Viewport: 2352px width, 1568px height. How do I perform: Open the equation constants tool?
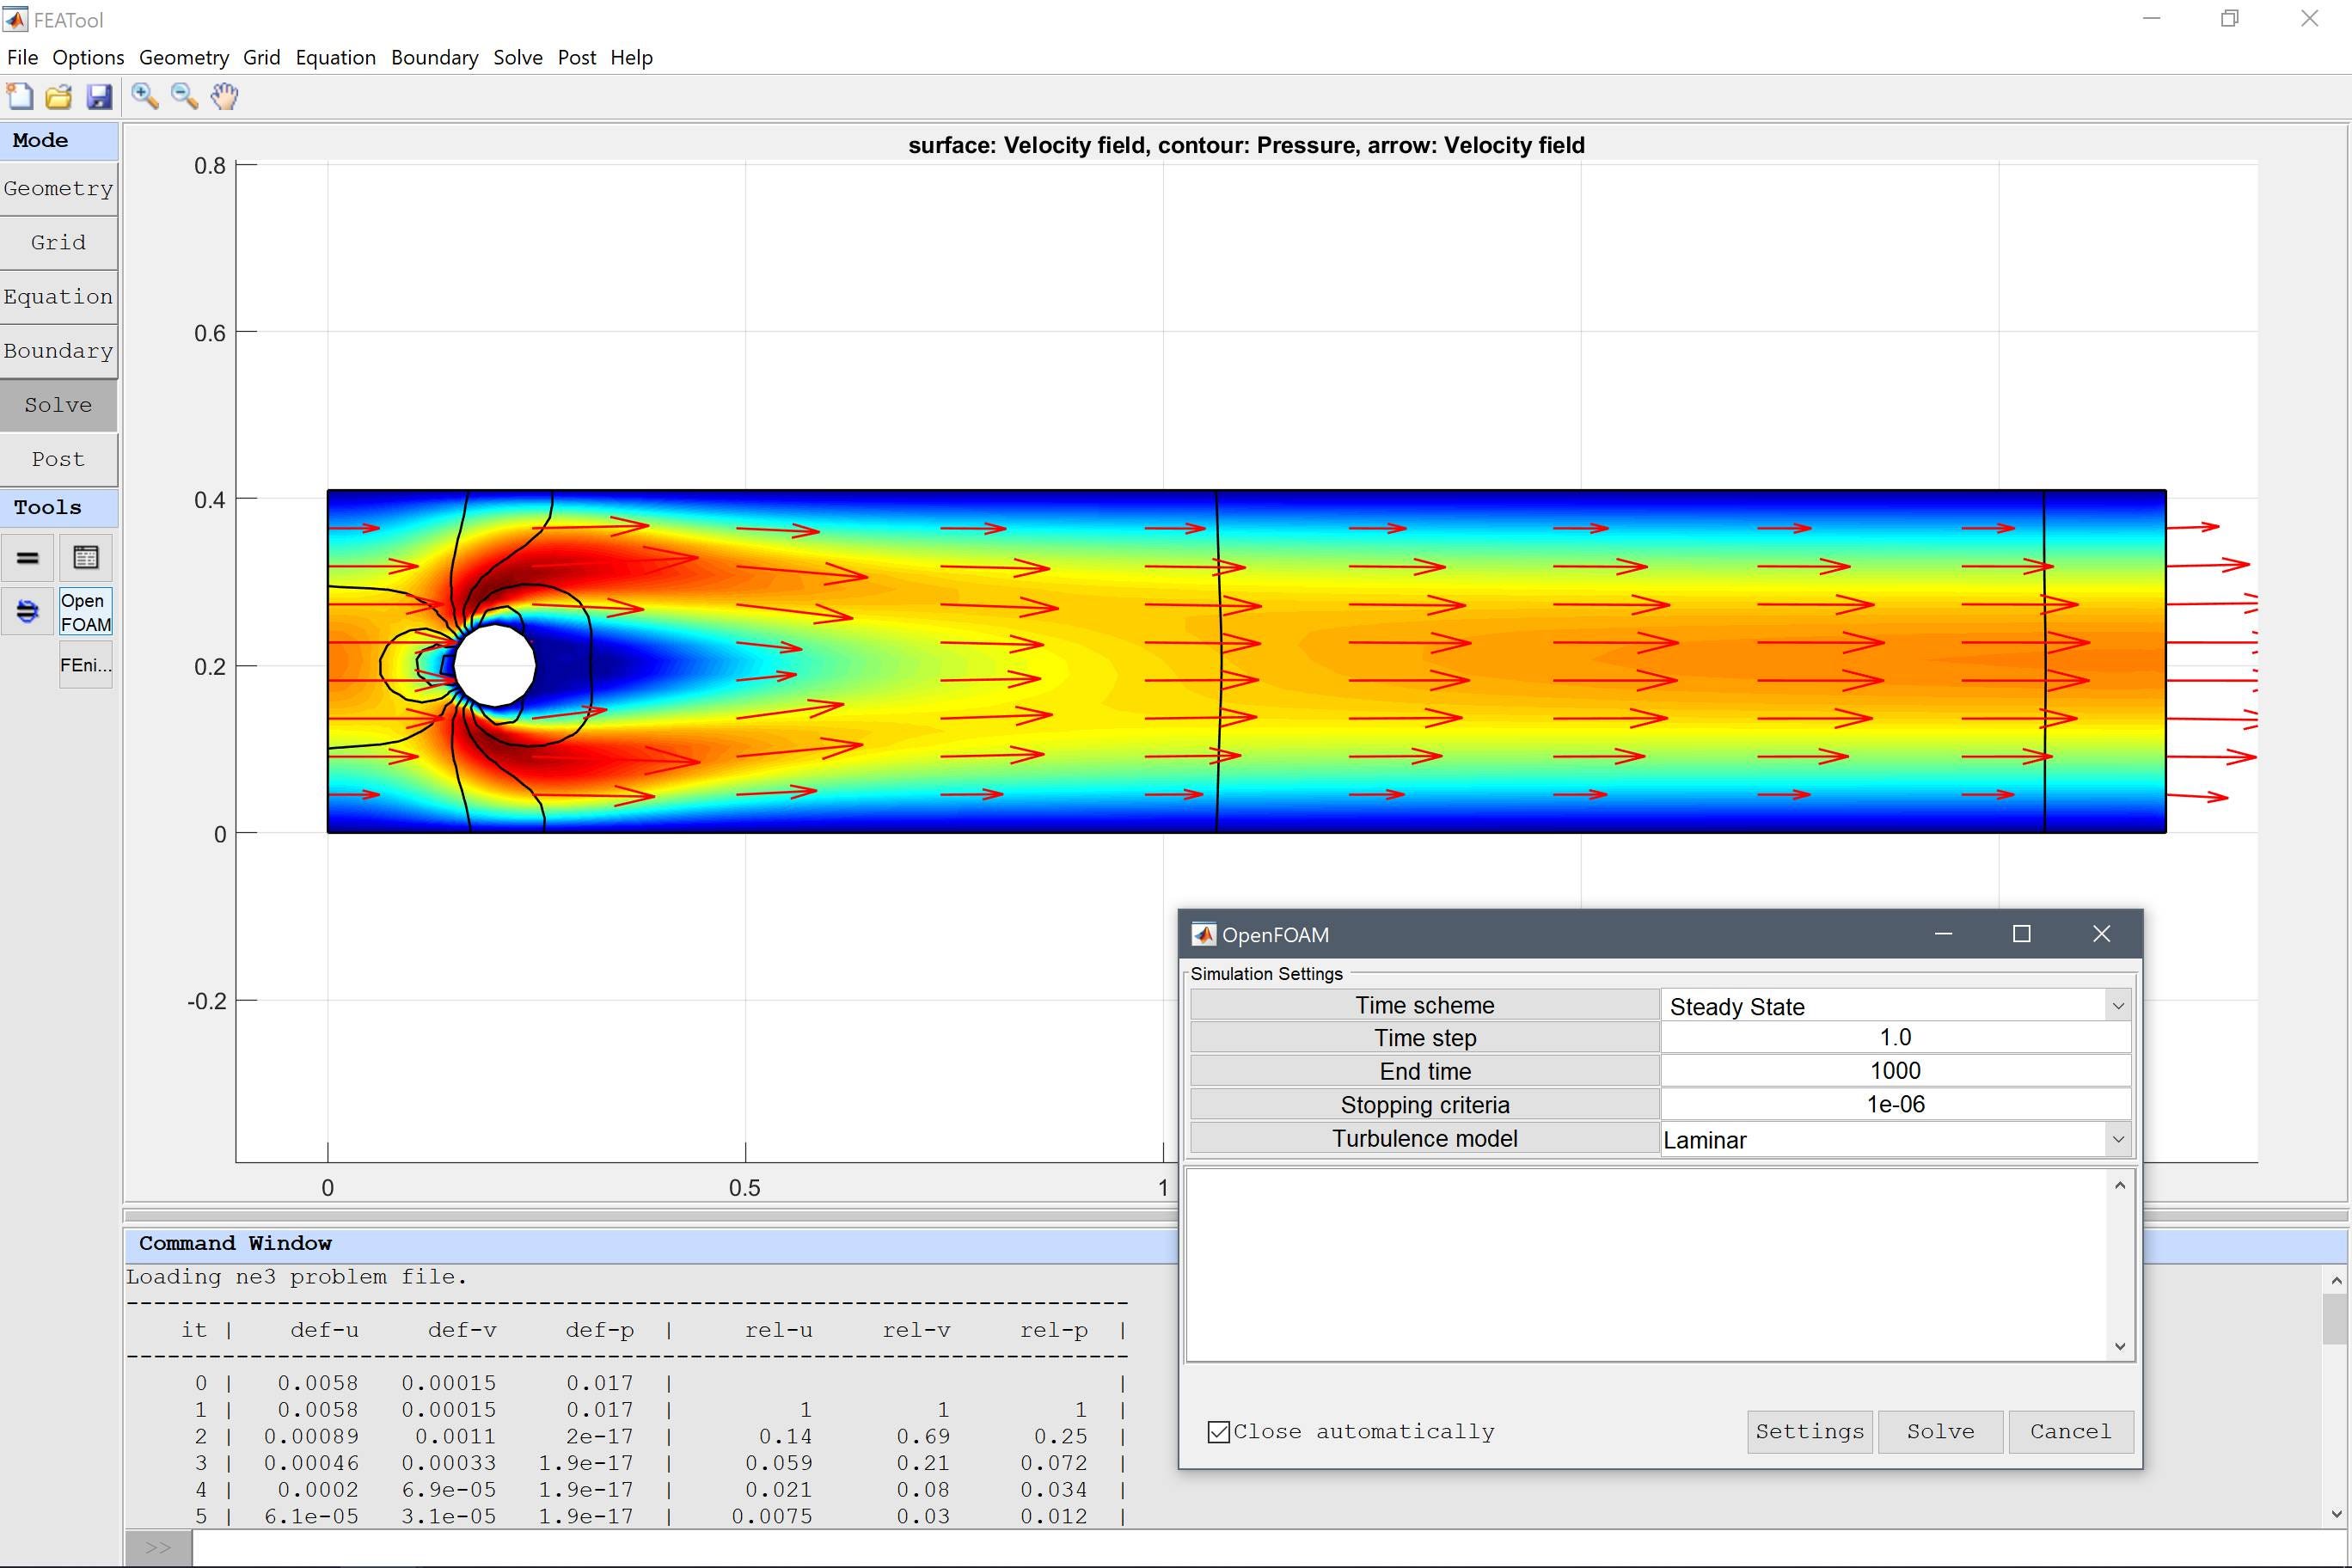pyautogui.click(x=27, y=557)
